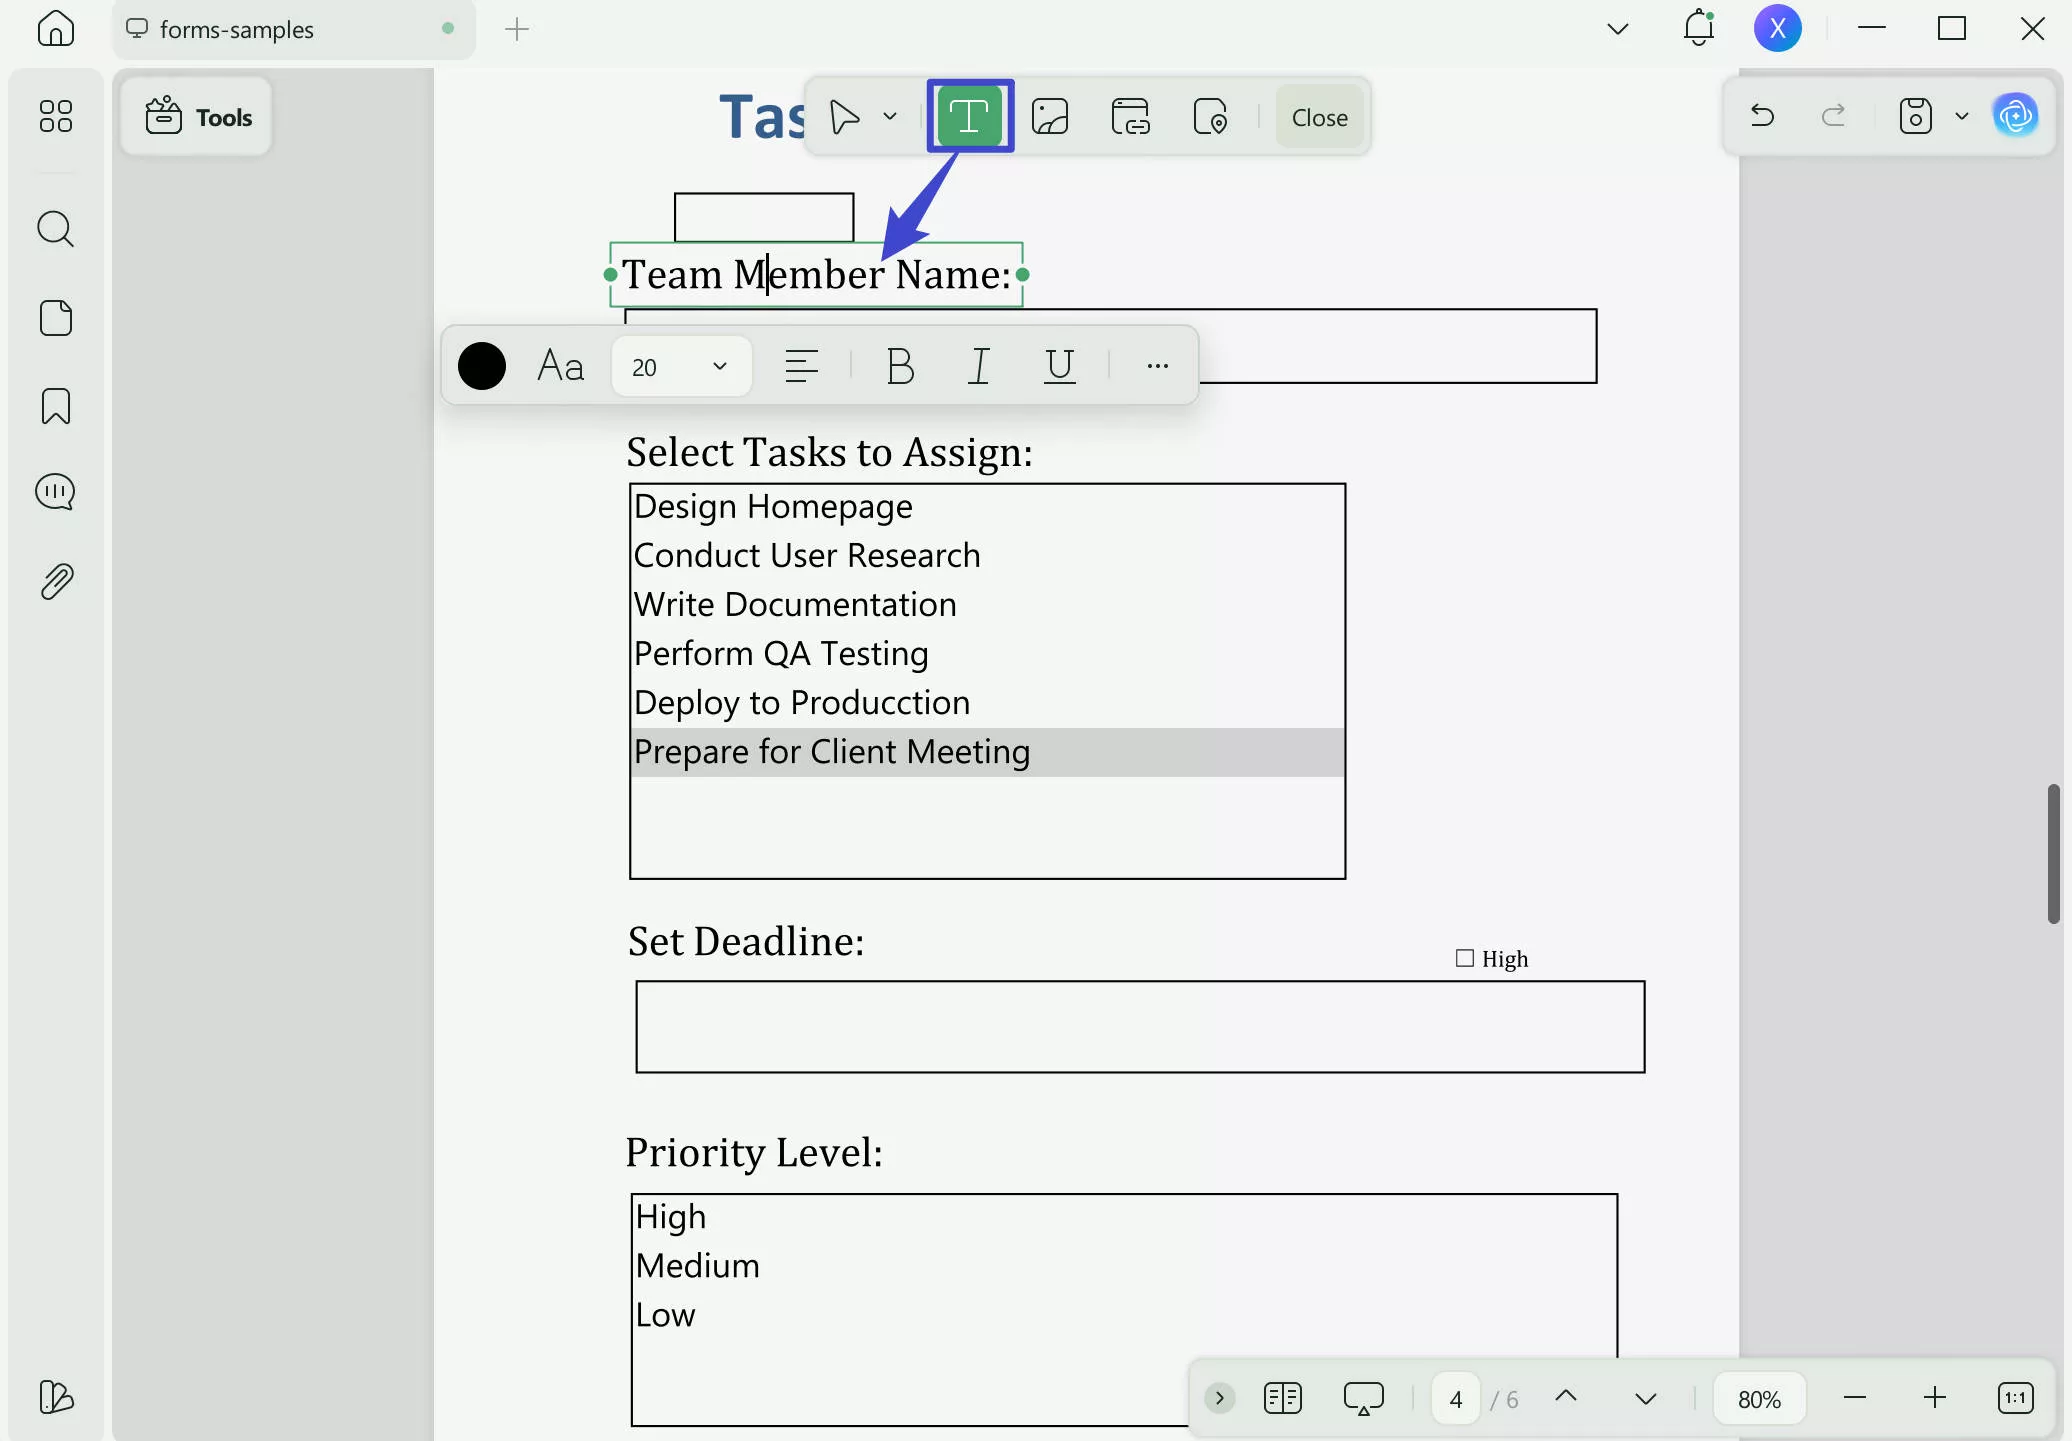Choose the Image insert tool

[1050, 117]
